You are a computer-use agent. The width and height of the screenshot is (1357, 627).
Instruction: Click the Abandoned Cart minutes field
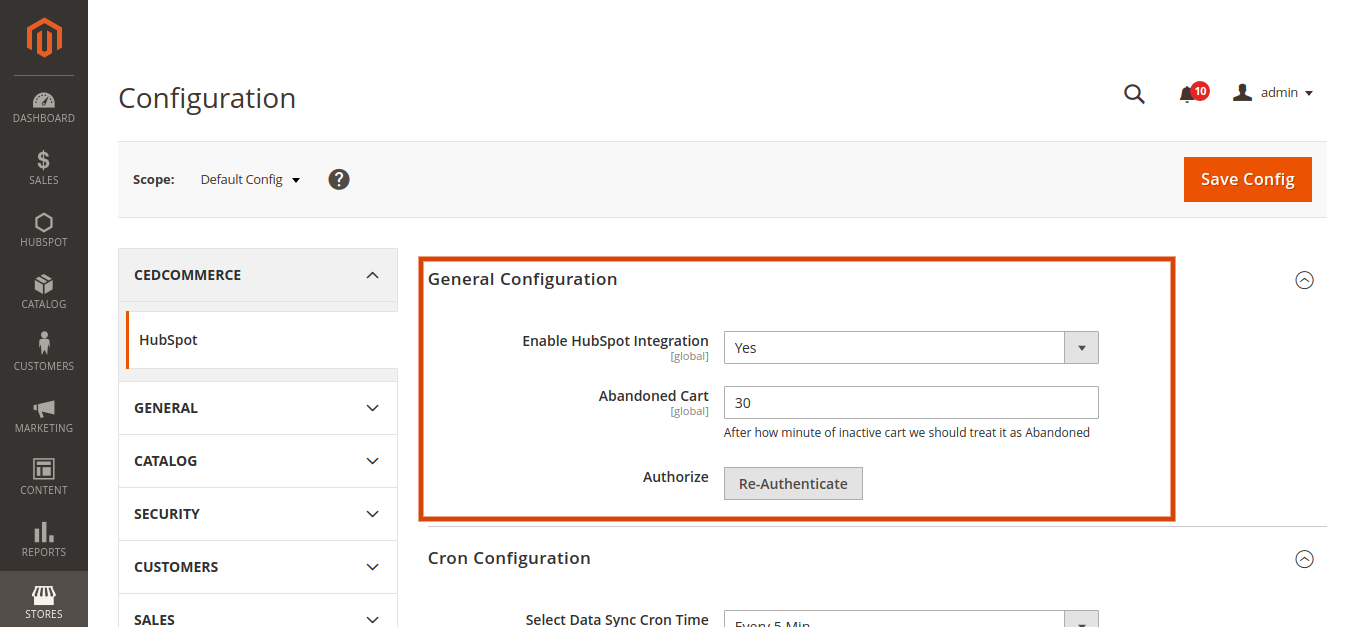(911, 403)
